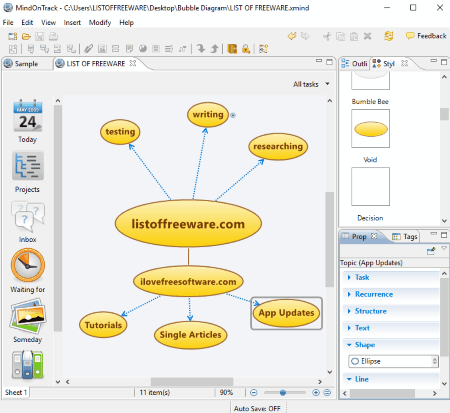Select the listoffreeware.com central bubble
The height and width of the screenshot is (413, 450).
point(188,224)
